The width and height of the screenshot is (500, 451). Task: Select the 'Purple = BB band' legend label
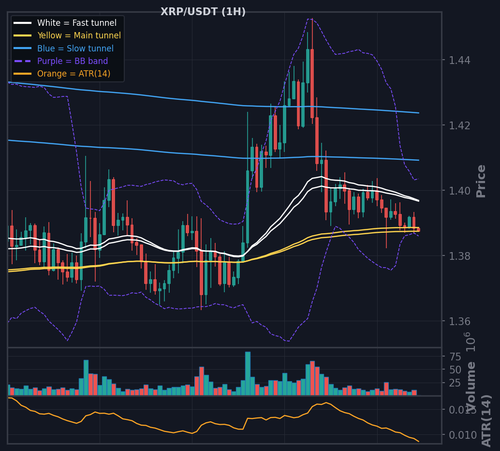point(73,61)
